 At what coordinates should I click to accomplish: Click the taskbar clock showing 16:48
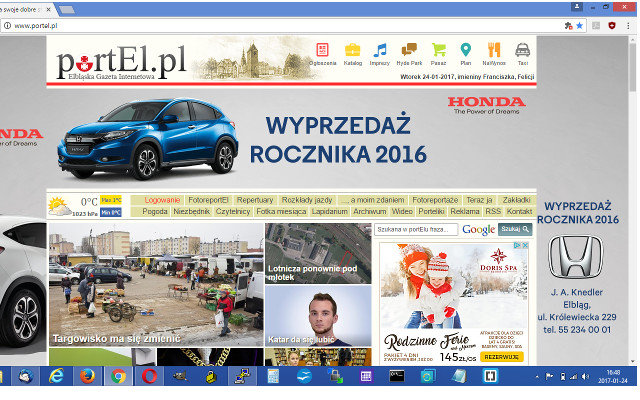tap(613, 376)
